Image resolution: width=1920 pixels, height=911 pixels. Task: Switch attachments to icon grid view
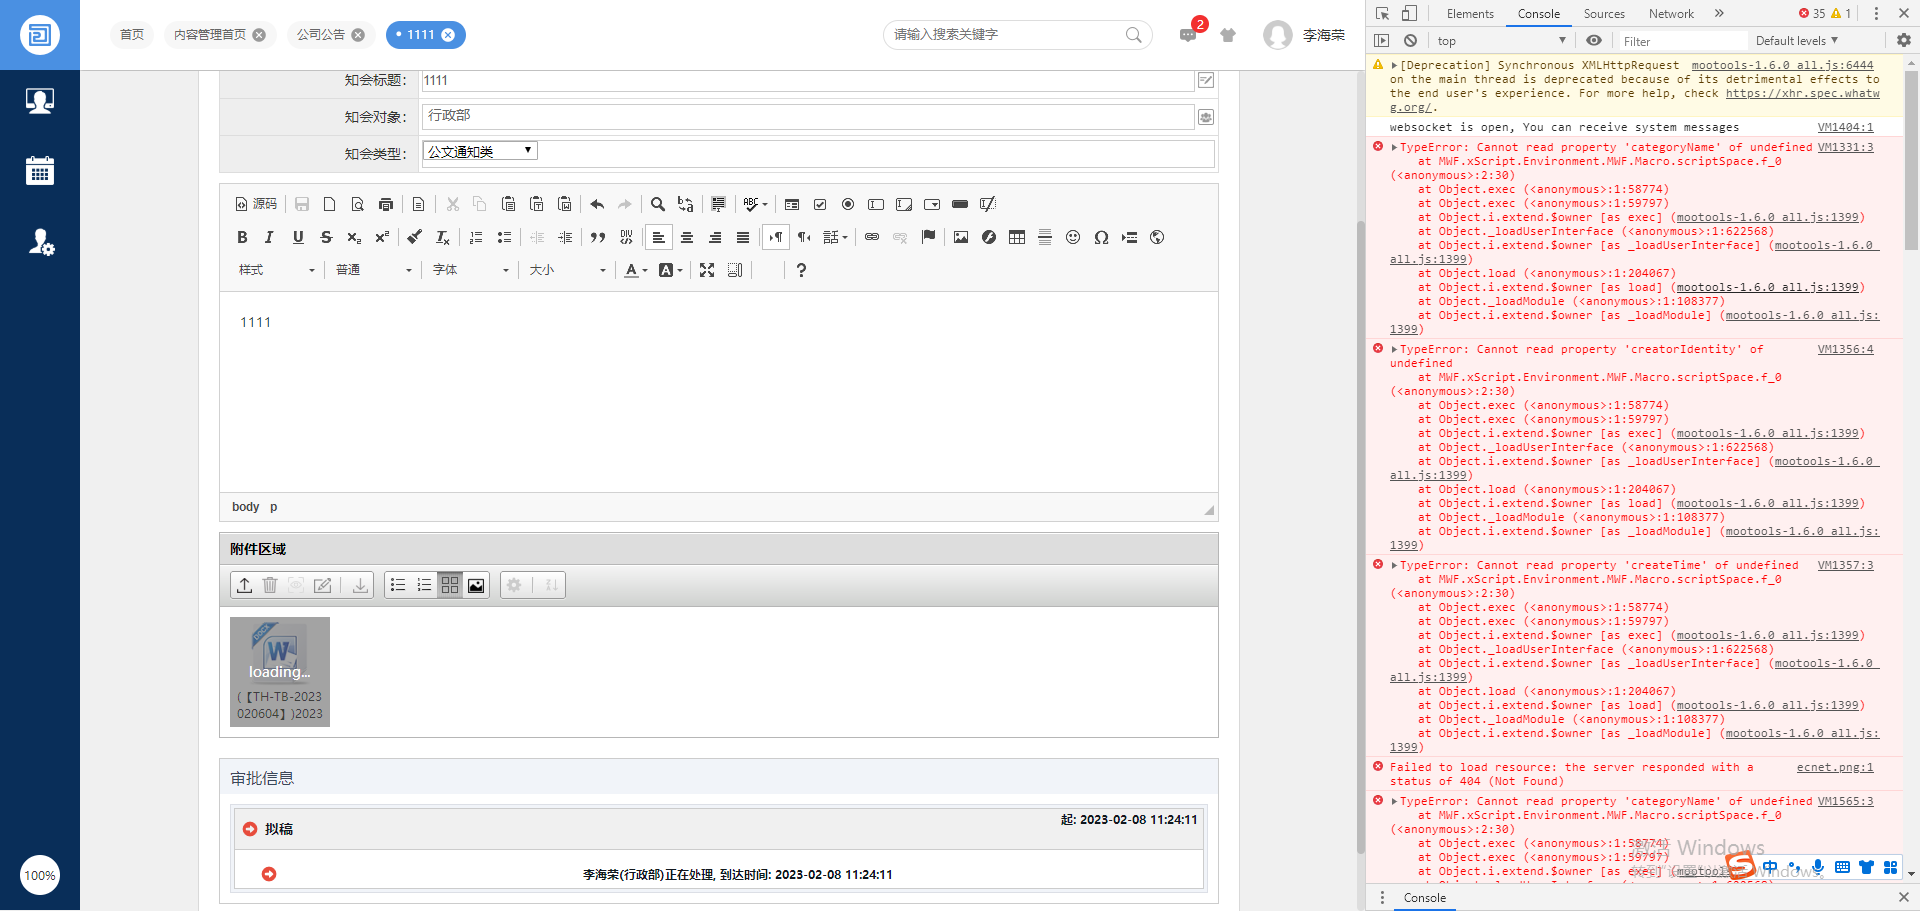pos(450,585)
